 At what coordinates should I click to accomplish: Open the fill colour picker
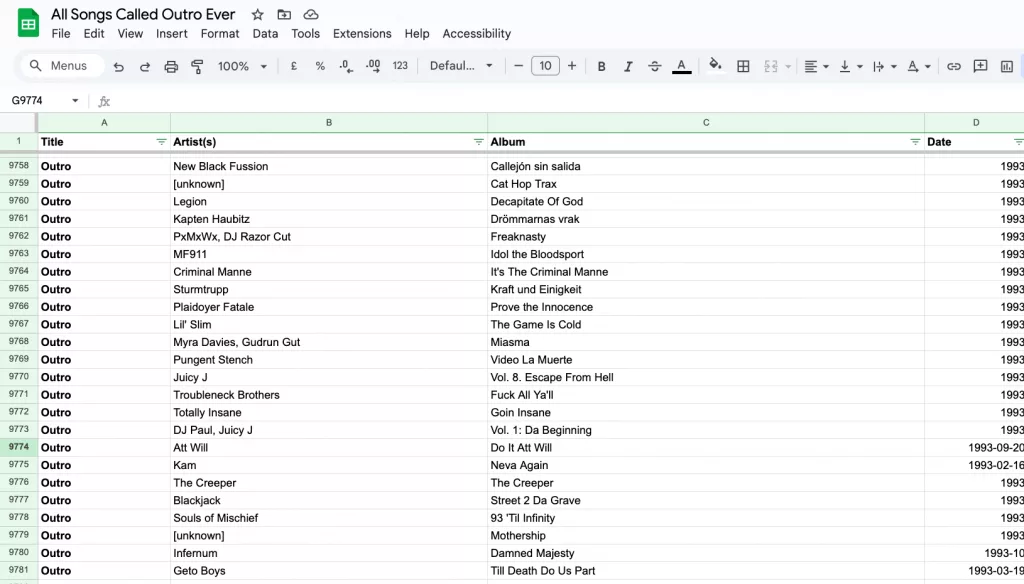(715, 66)
